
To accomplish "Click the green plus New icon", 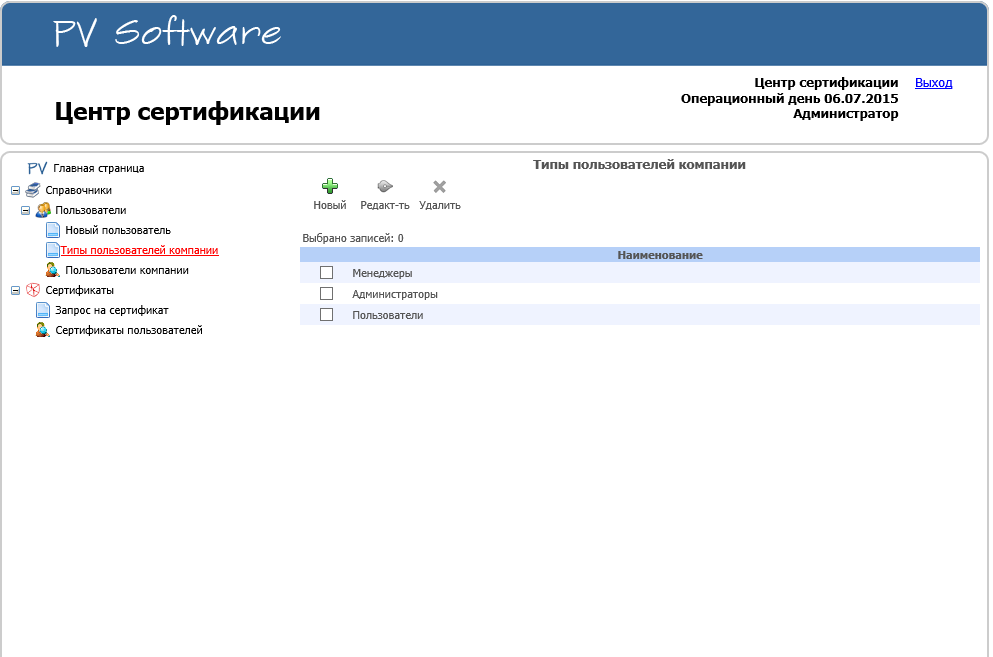I will 330,186.
